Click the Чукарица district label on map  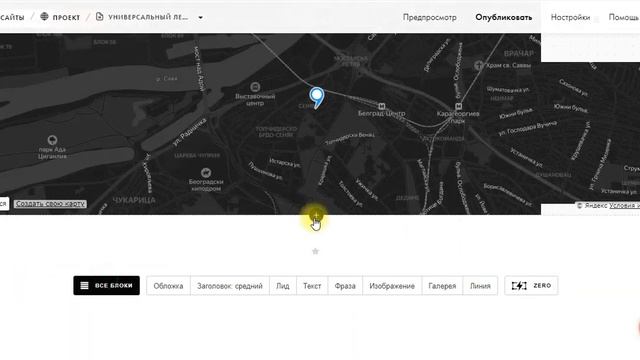click(134, 200)
